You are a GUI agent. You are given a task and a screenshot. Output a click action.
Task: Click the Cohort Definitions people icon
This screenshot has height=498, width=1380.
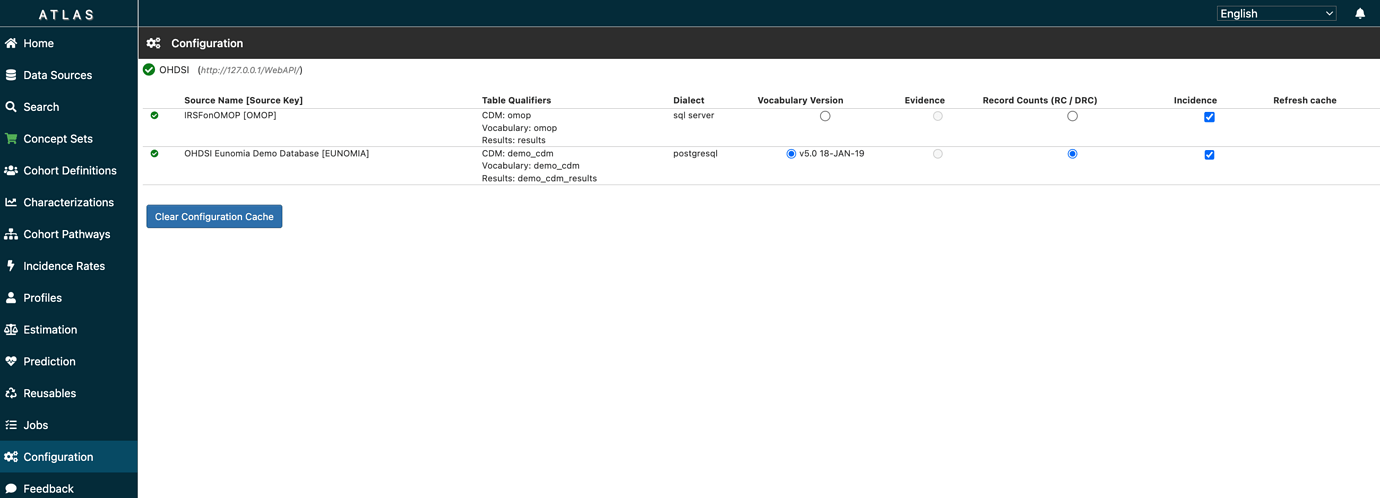[11, 171]
